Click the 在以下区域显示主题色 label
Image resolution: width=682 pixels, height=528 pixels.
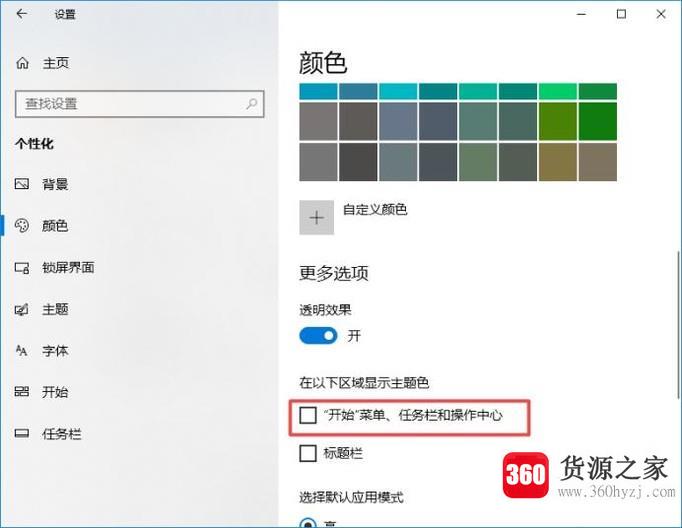[364, 383]
